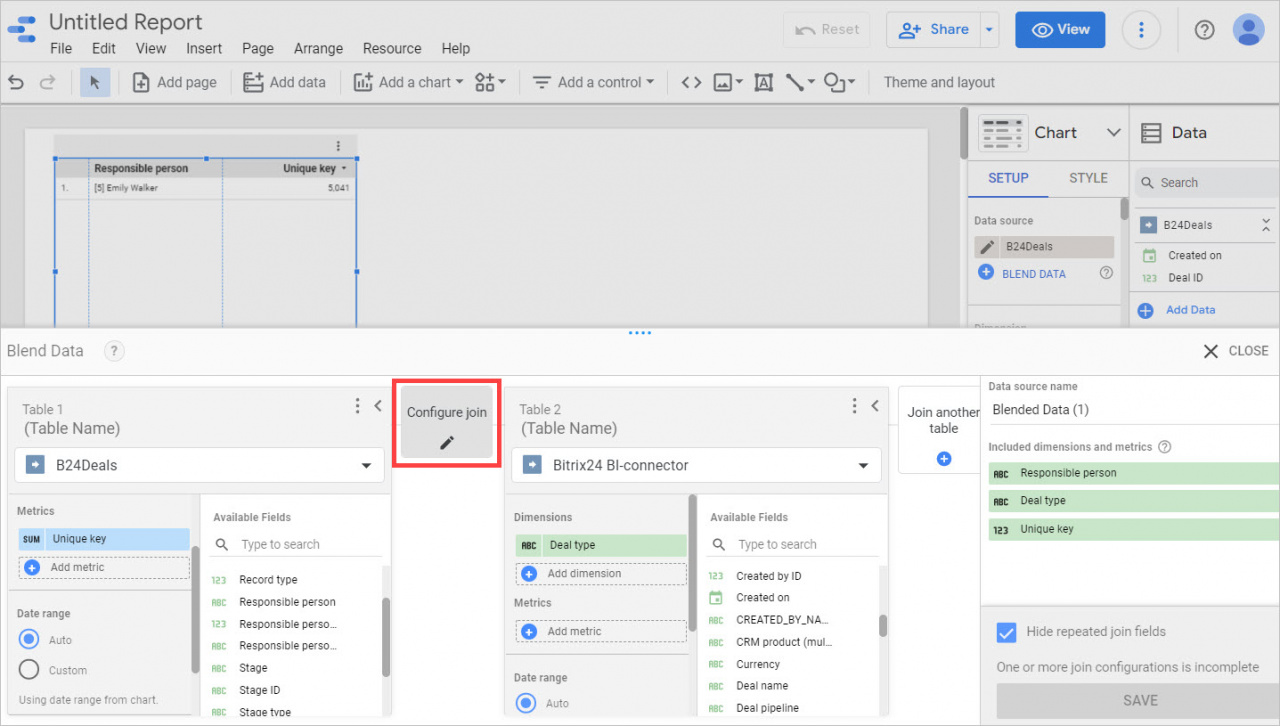
Task: Open the File menu
Action: [x=61, y=48]
